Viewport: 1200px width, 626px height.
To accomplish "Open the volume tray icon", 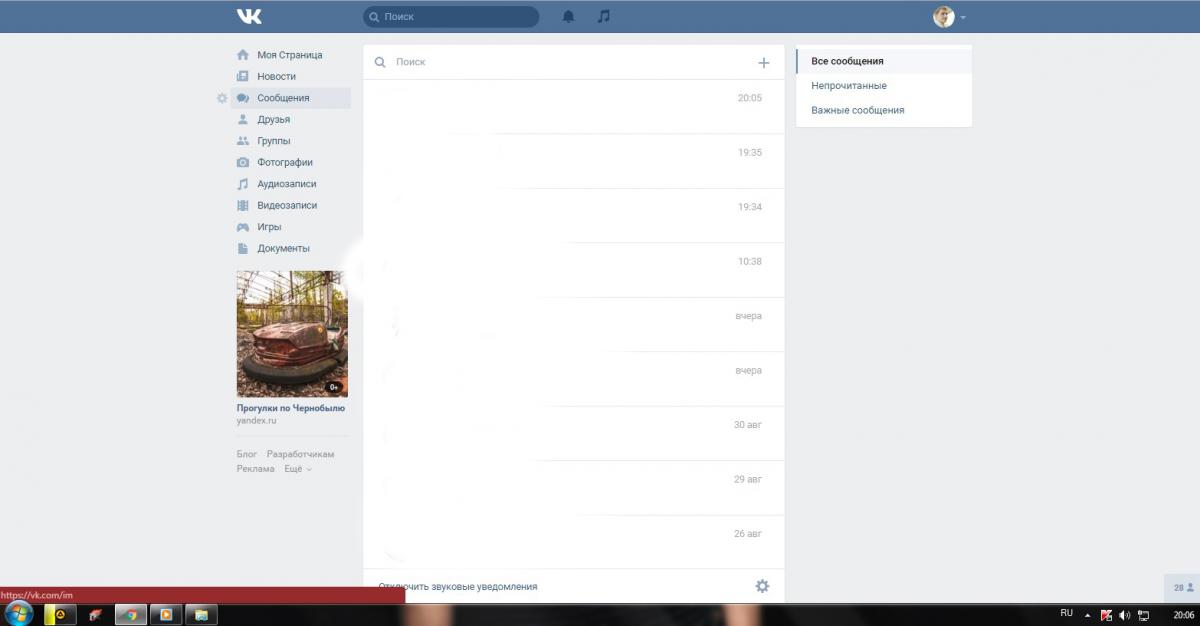I will coord(1125,615).
